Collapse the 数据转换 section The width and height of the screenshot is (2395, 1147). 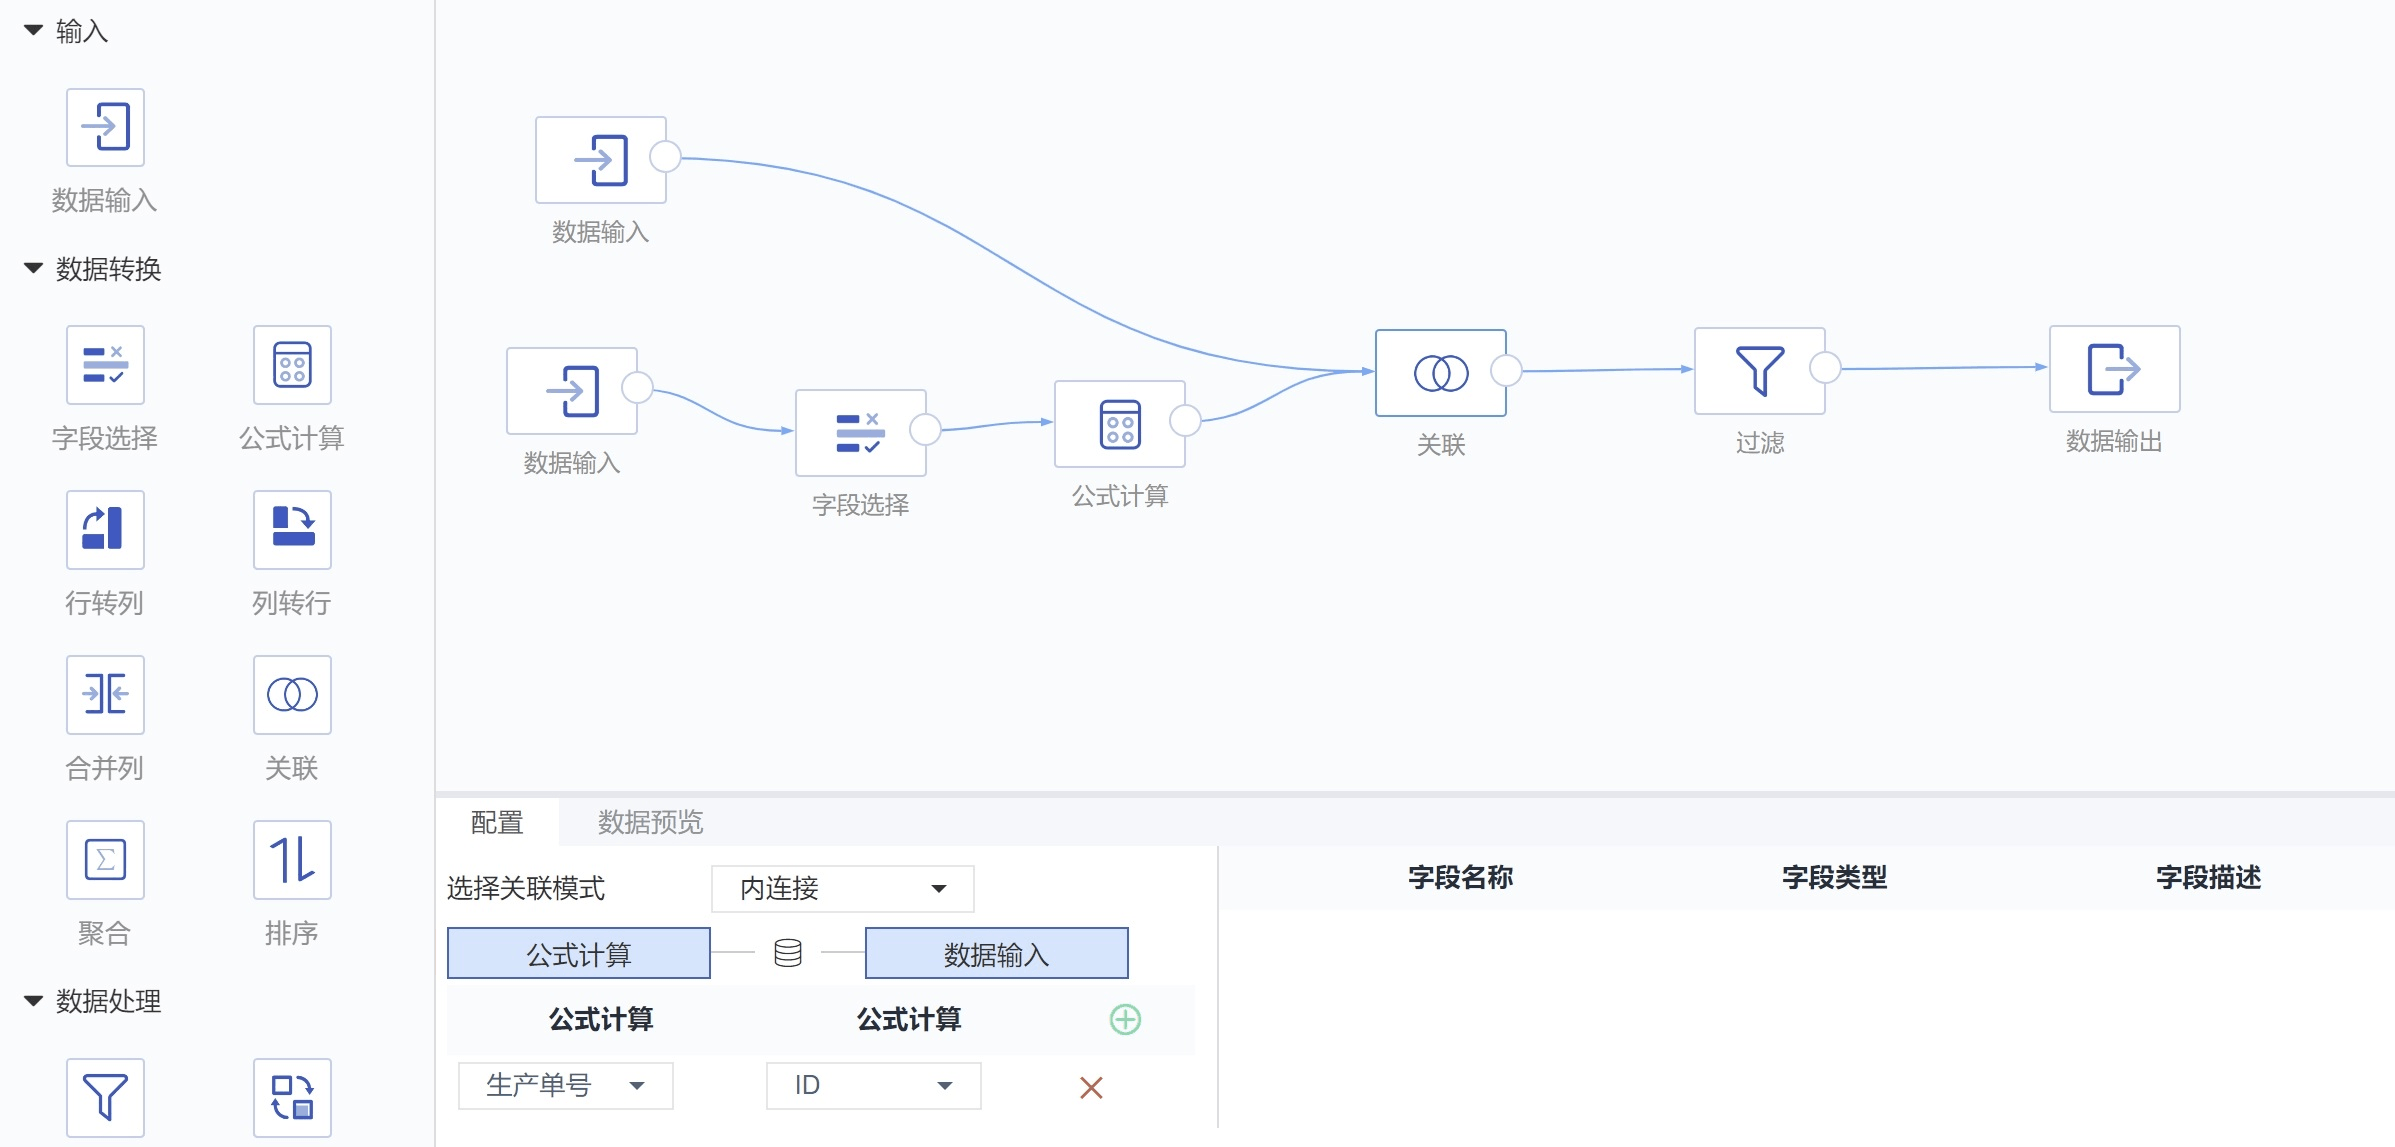(33, 268)
